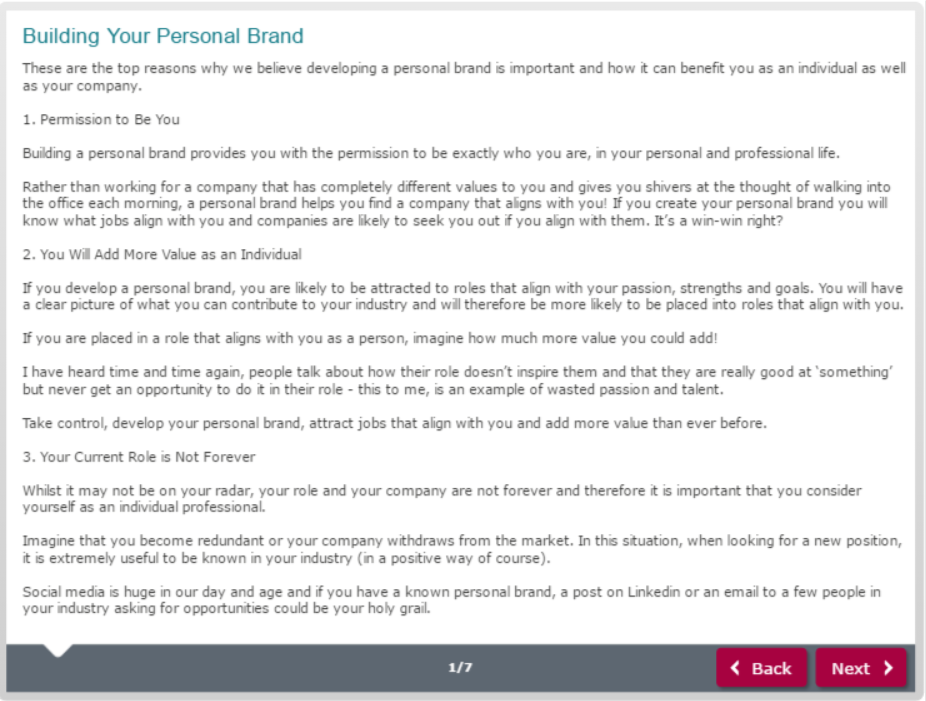Click '2. You Will Add More Value' heading

pos(162,255)
